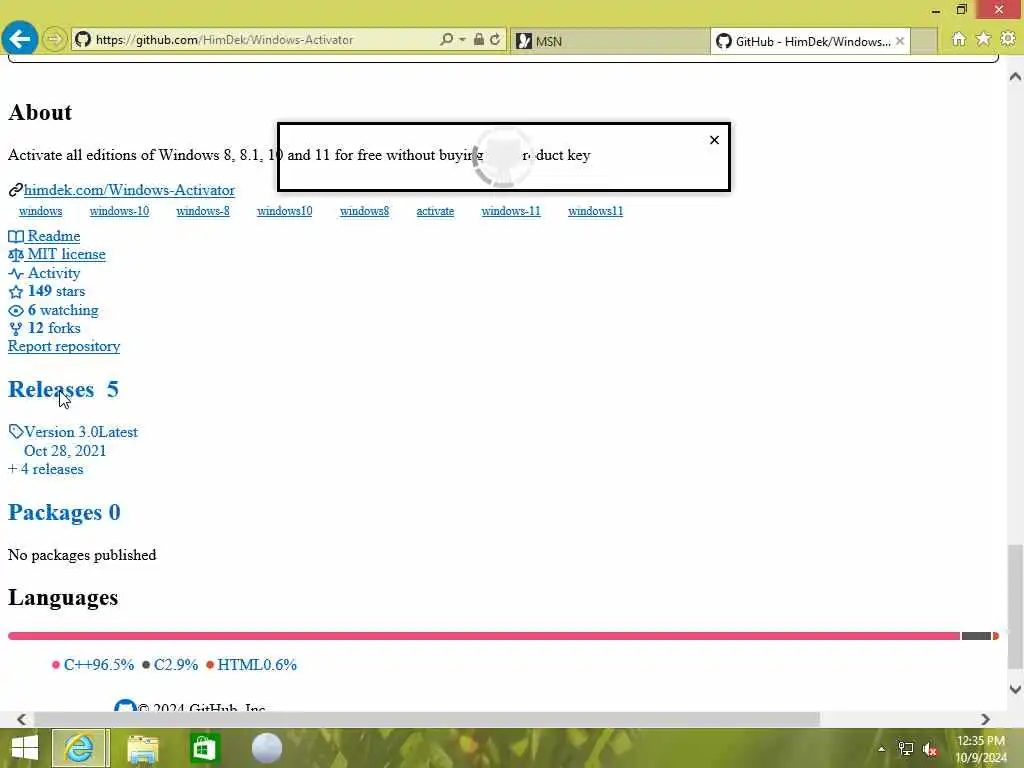This screenshot has height=768, width=1024.
Task: Click the browser Forward arrow button
Action: click(55, 40)
